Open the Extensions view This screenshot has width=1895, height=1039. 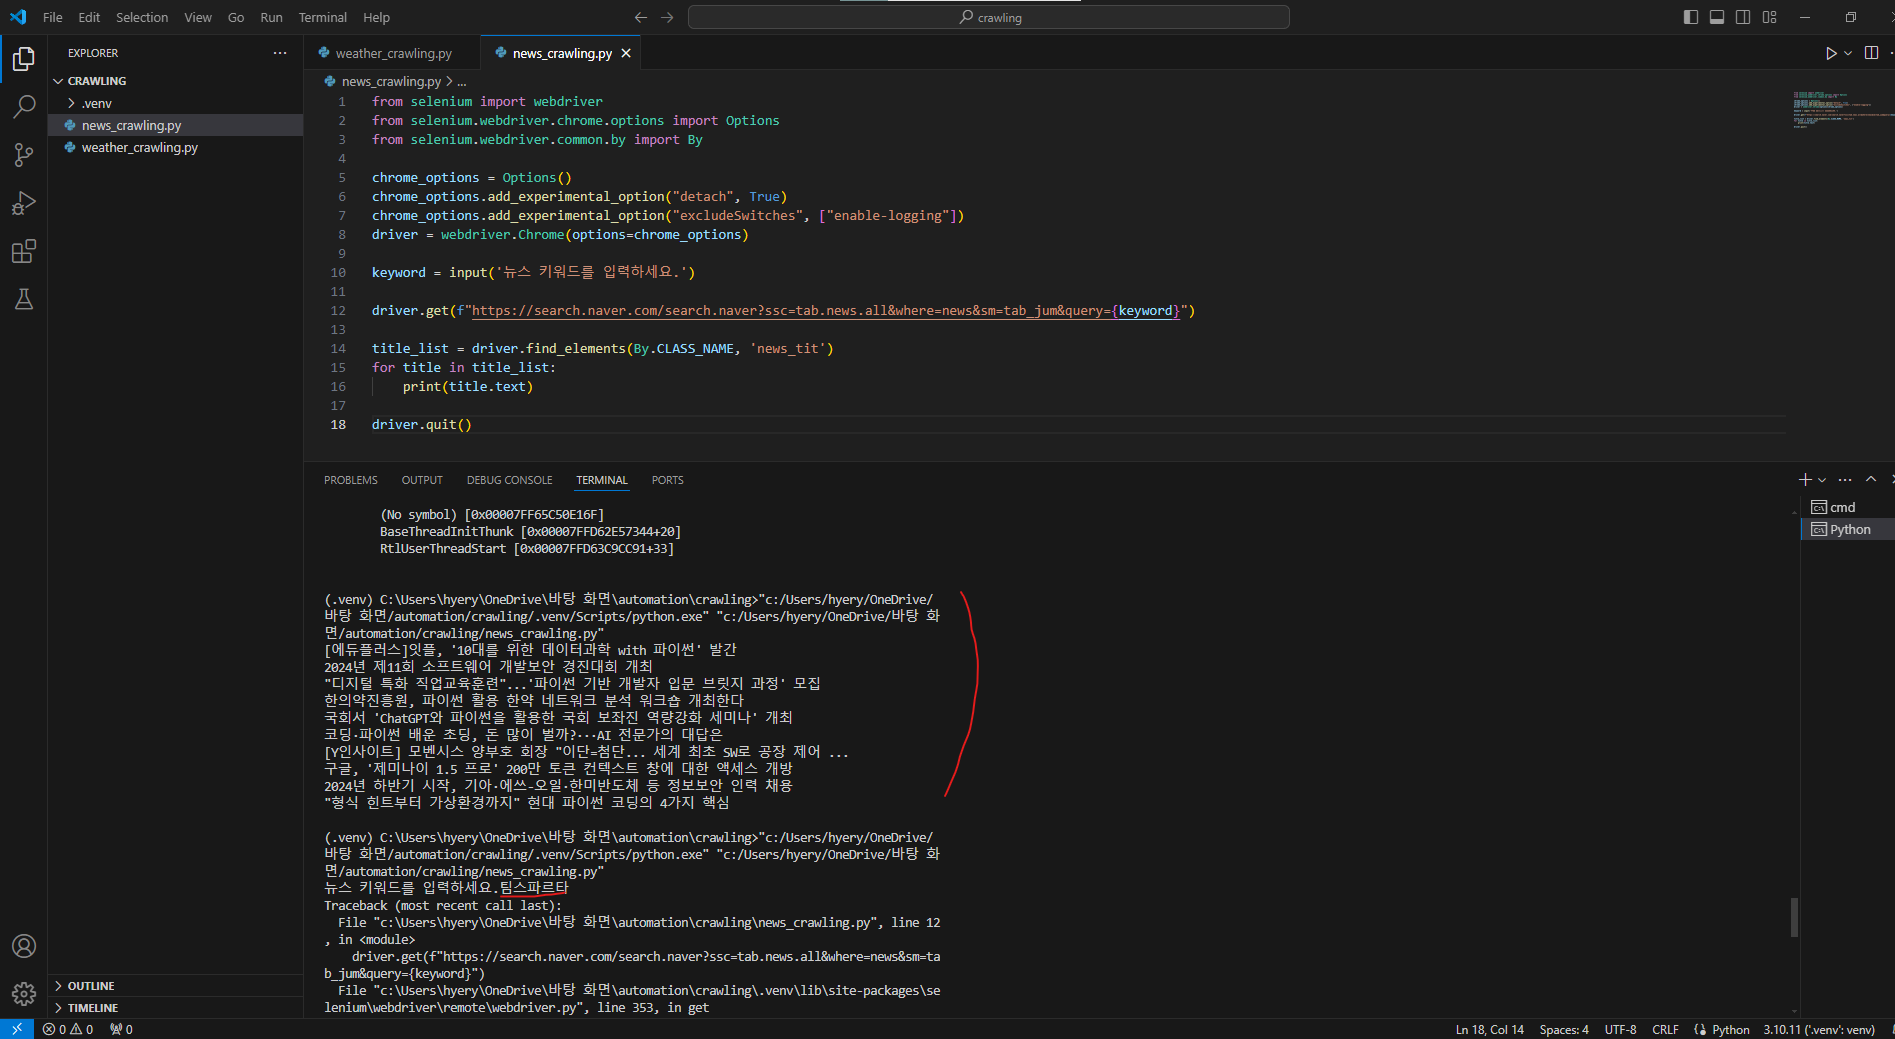point(24,251)
